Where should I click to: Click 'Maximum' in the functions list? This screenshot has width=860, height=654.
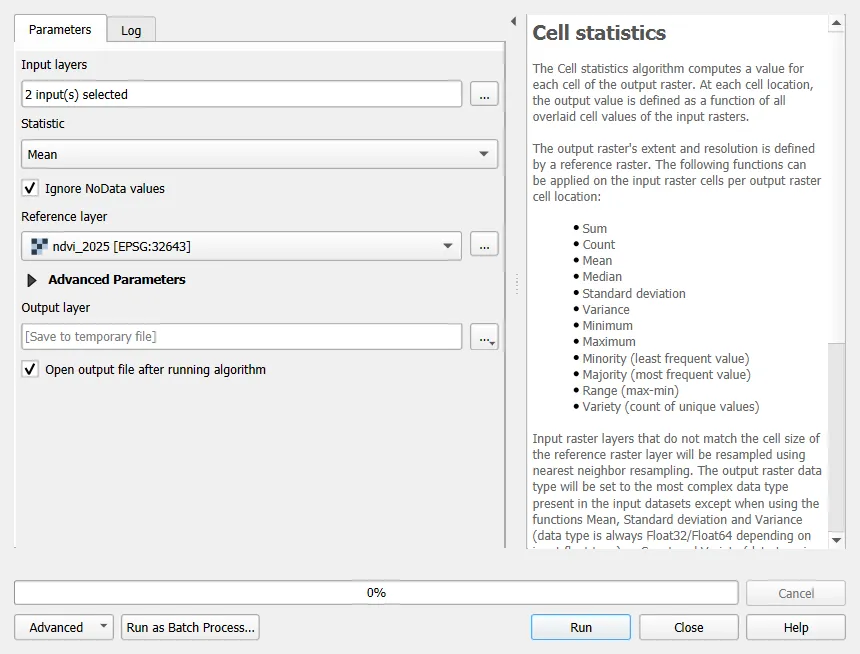pyautogui.click(x=609, y=341)
